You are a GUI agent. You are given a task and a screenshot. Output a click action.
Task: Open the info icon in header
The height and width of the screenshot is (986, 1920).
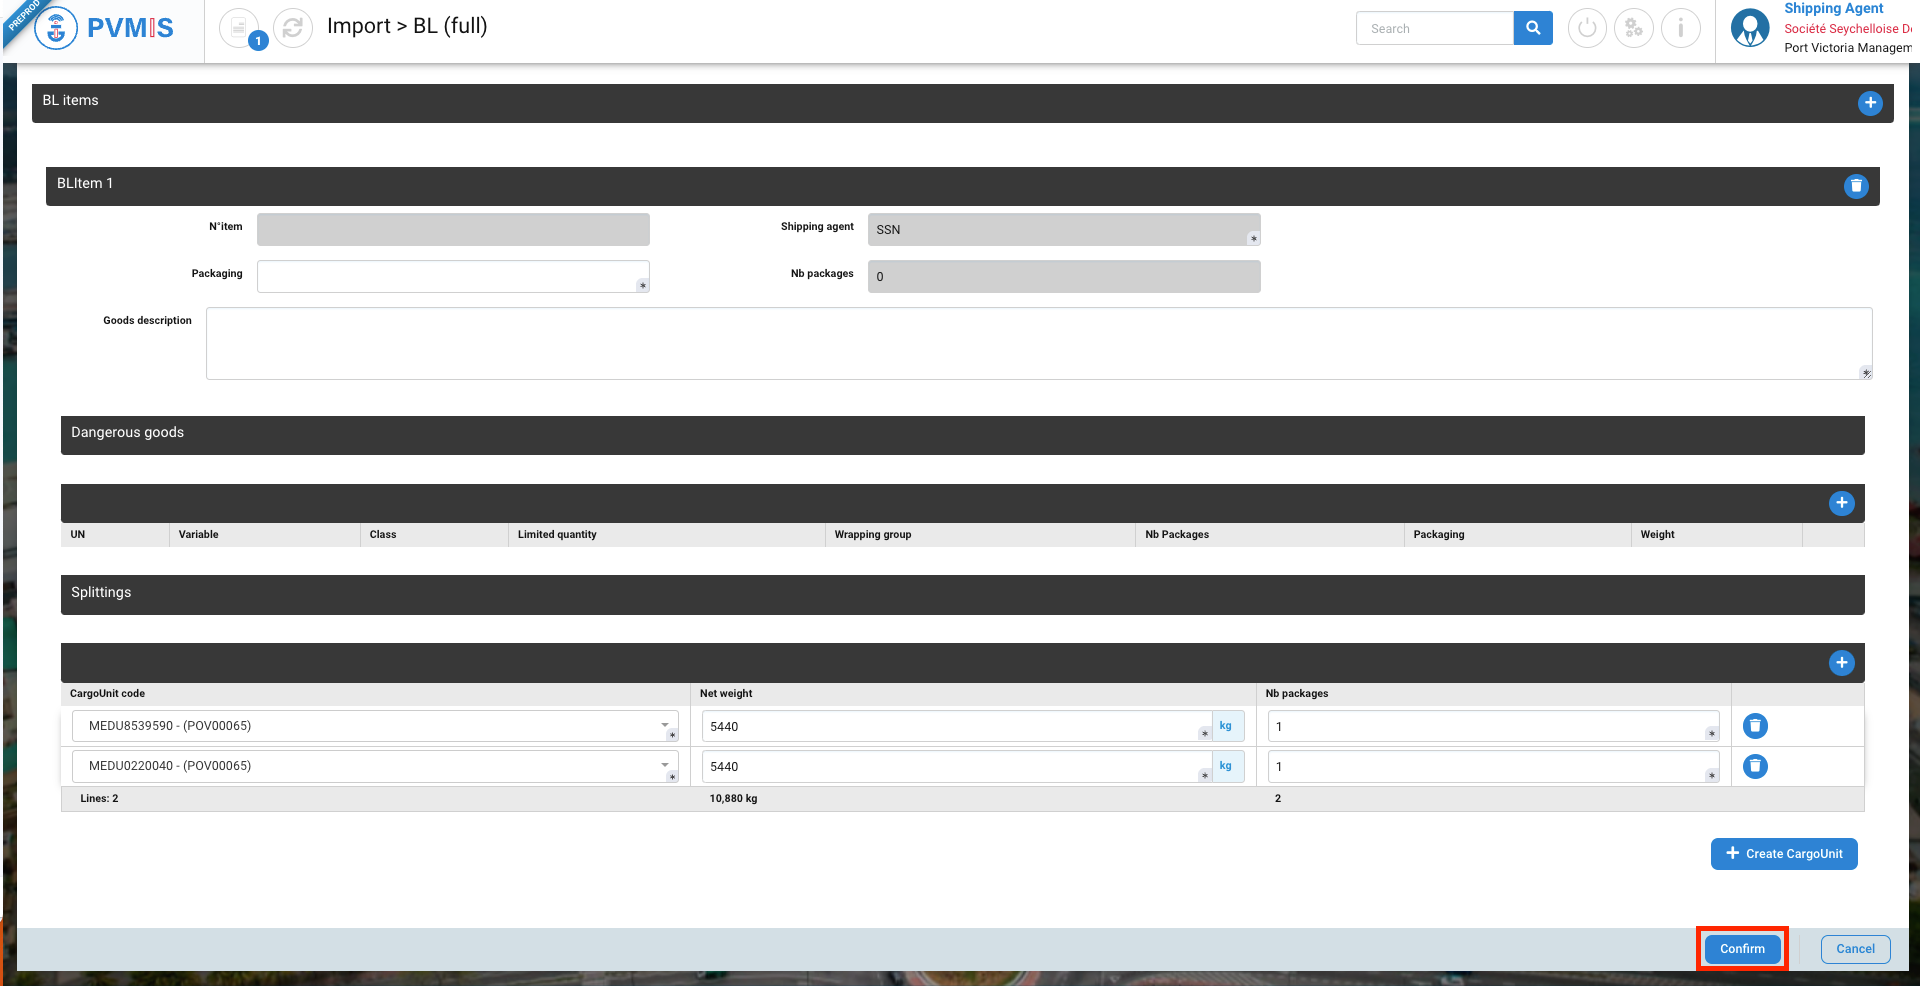(1680, 29)
